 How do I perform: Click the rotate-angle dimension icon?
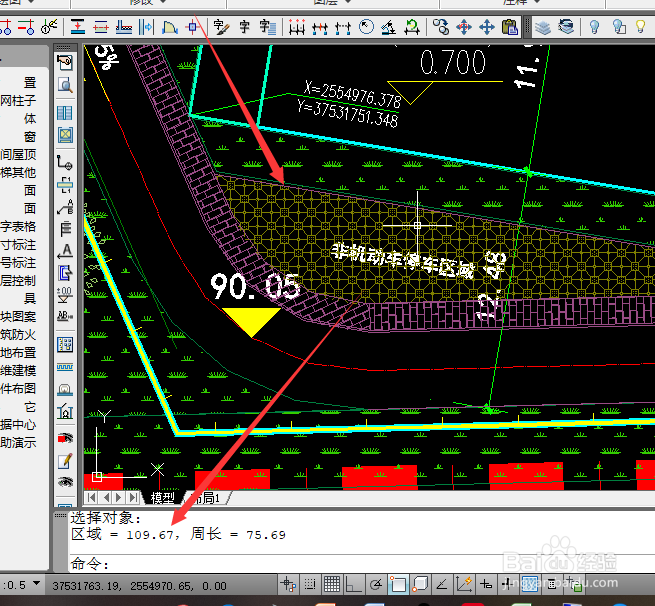click(389, 28)
